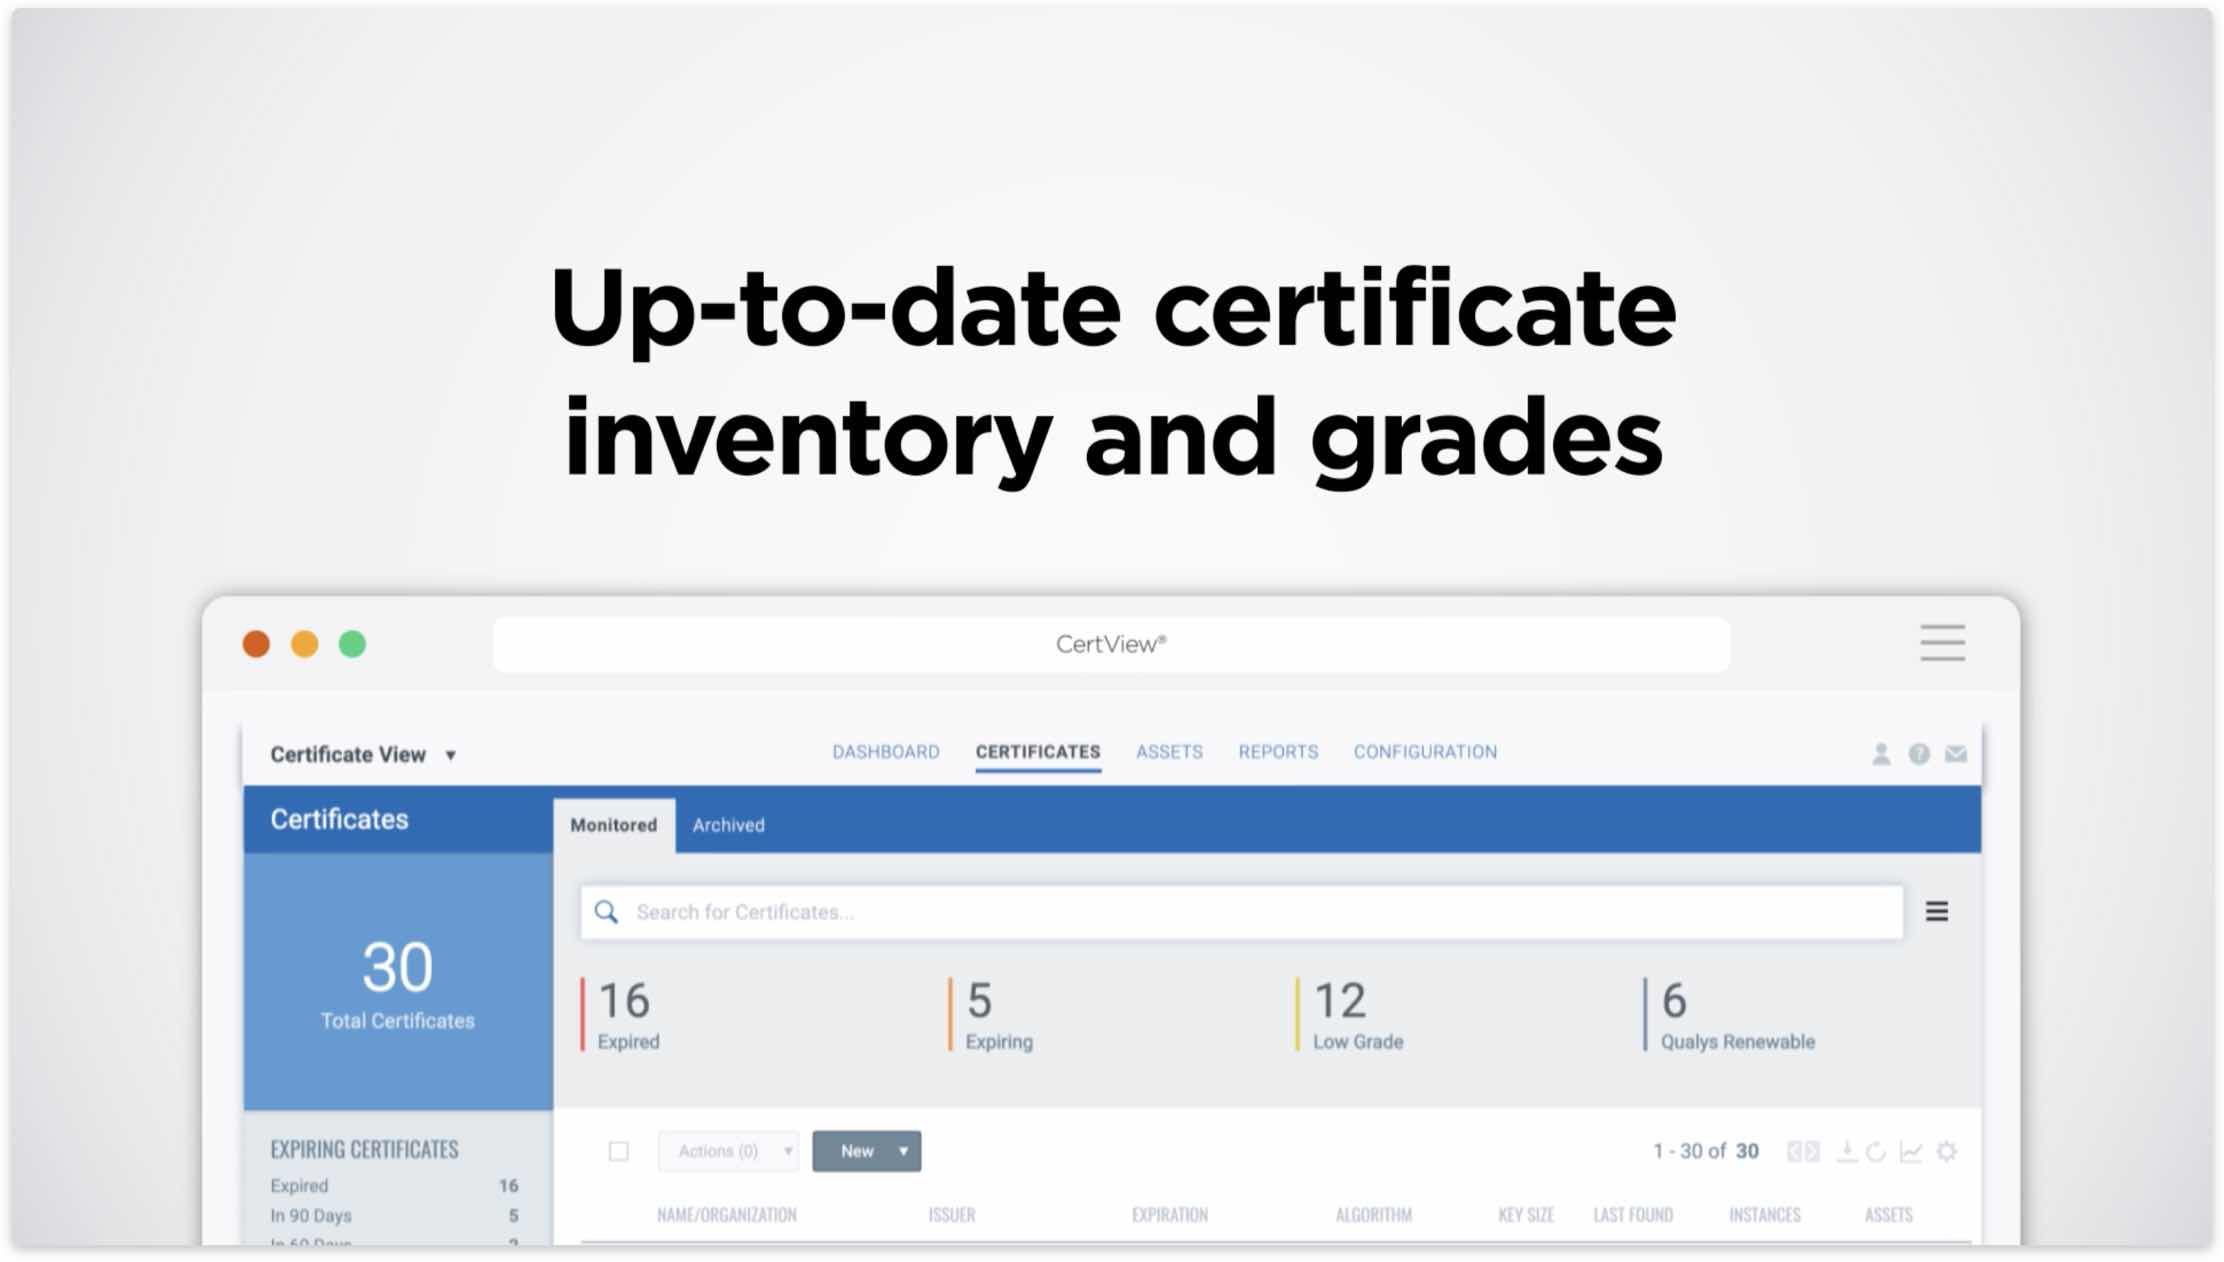
Task: Click the 1 - 30 of 30 pagination text
Action: coord(1705,1151)
